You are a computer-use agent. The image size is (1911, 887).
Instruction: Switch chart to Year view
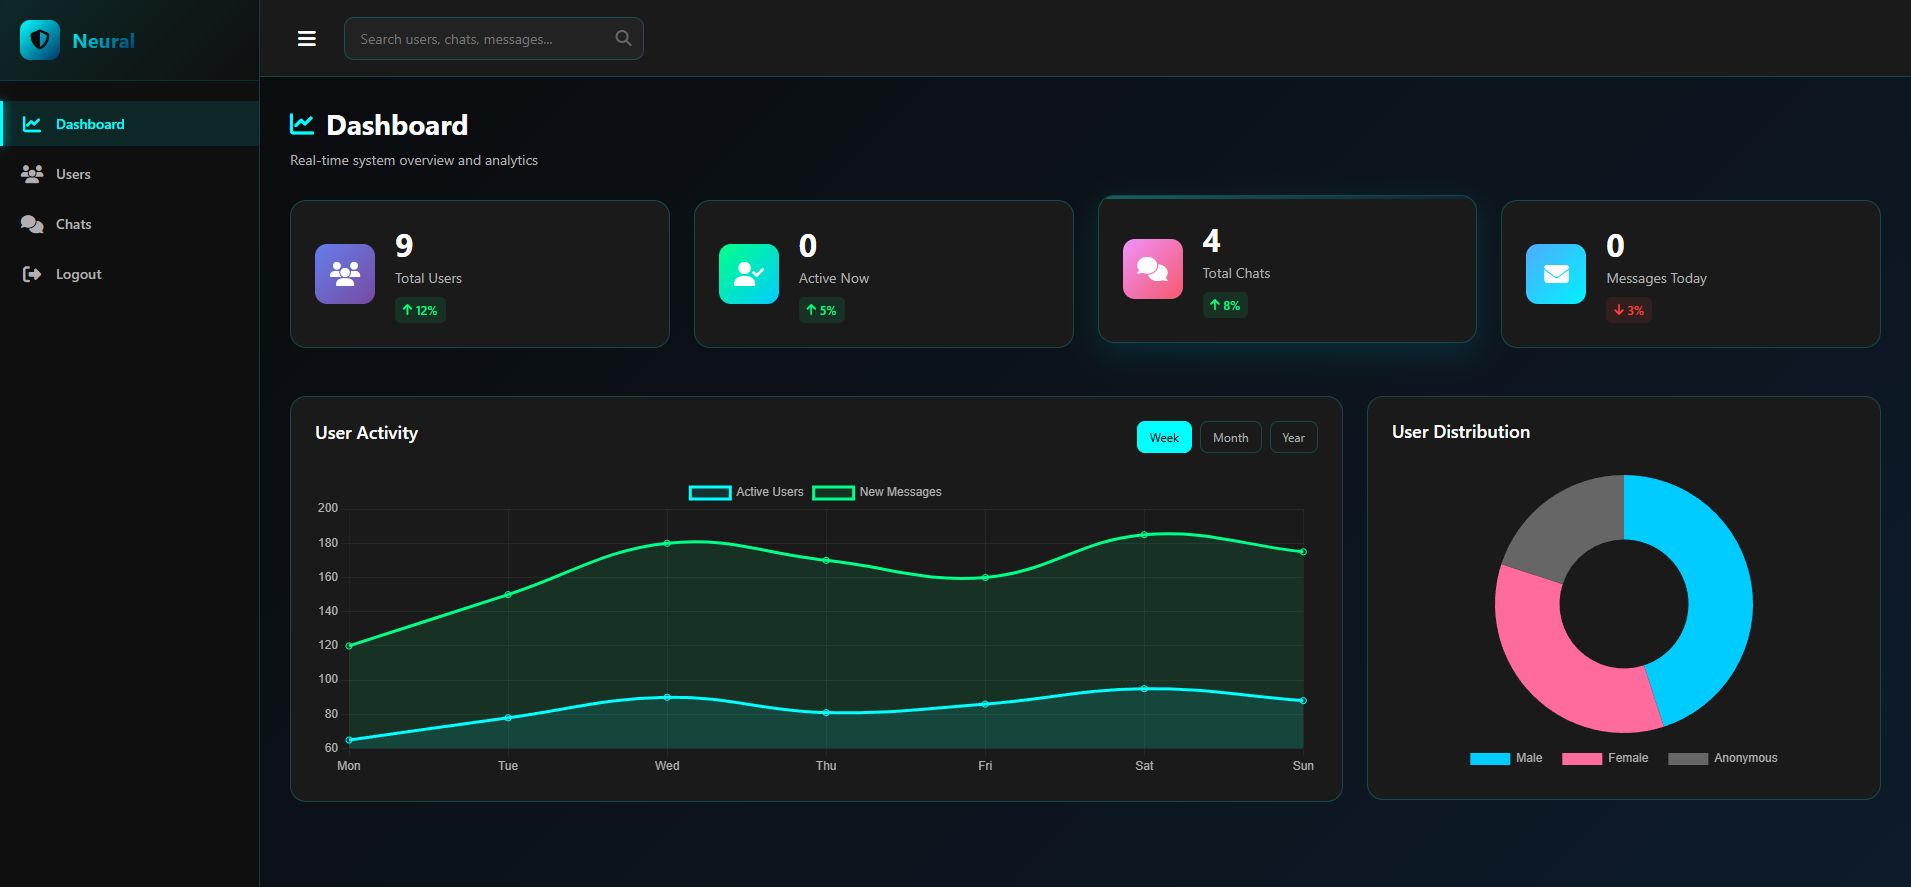[1294, 437]
